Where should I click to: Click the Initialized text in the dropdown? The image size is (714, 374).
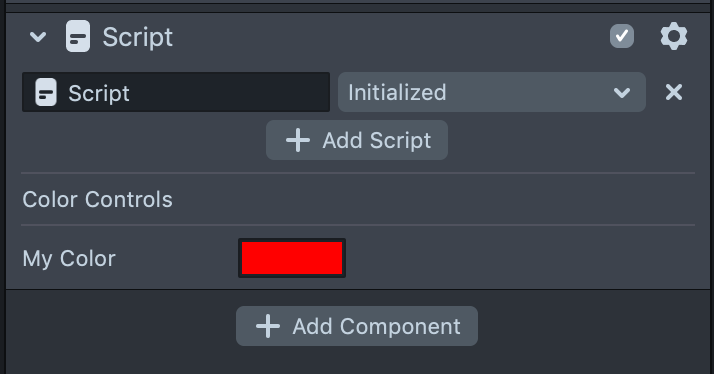pos(397,92)
